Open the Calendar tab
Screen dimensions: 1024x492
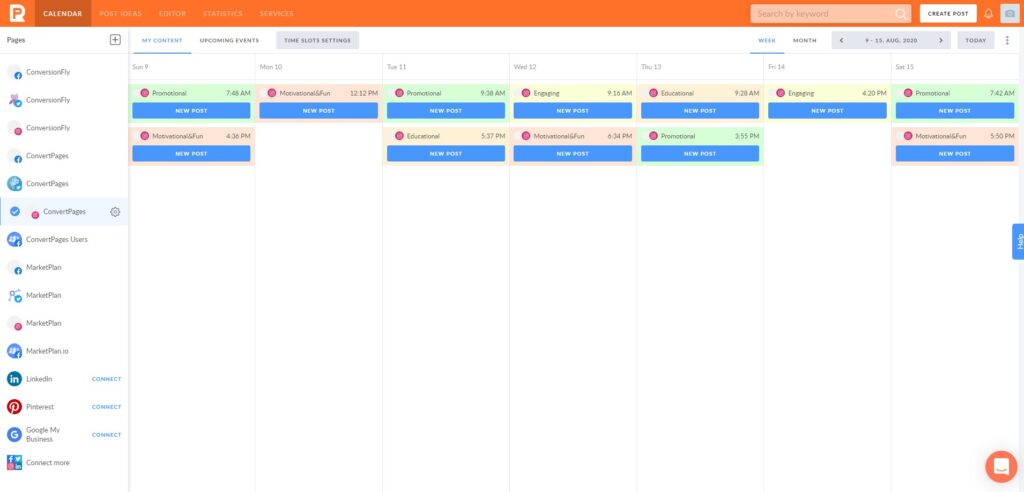[63, 14]
